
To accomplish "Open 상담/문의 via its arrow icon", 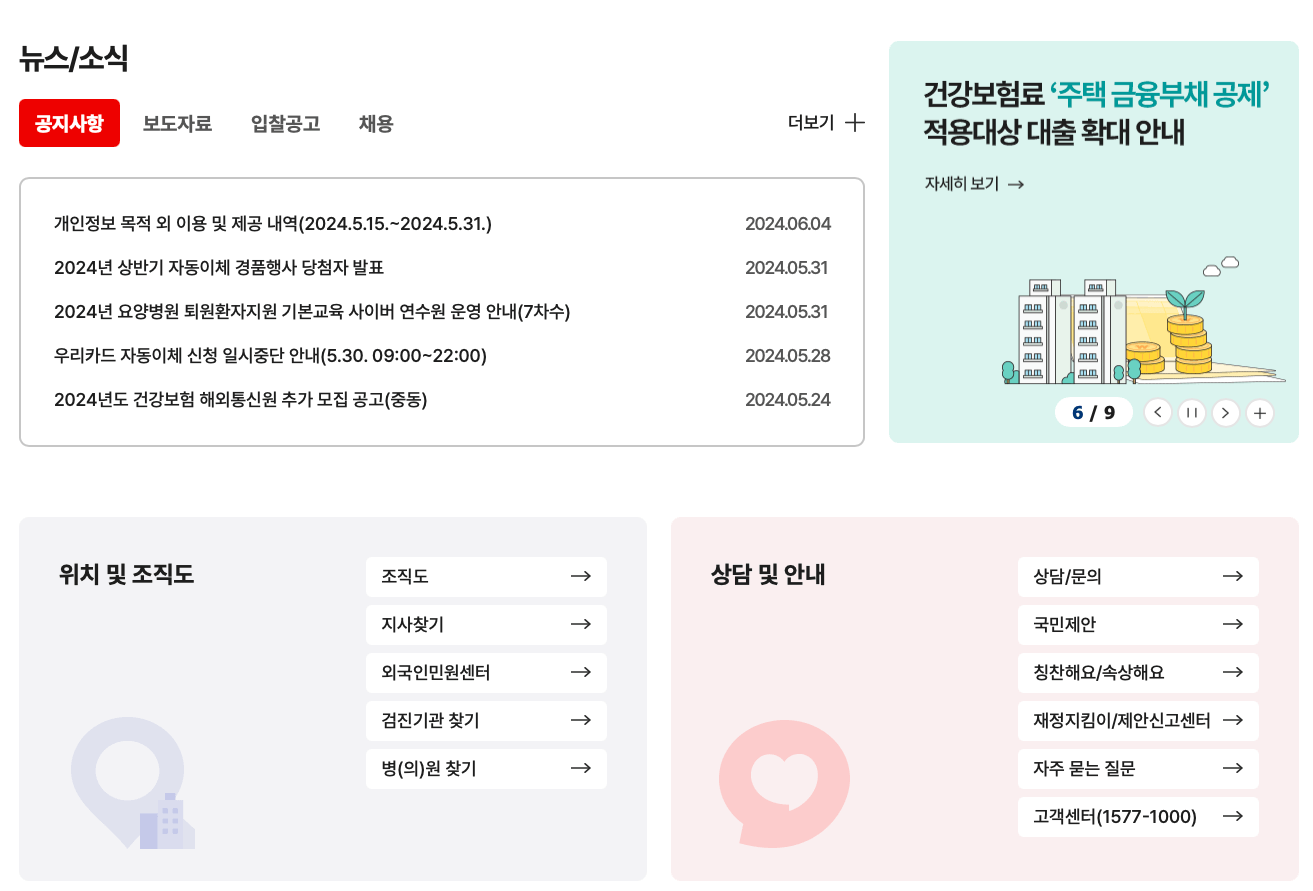I will point(1233,576).
